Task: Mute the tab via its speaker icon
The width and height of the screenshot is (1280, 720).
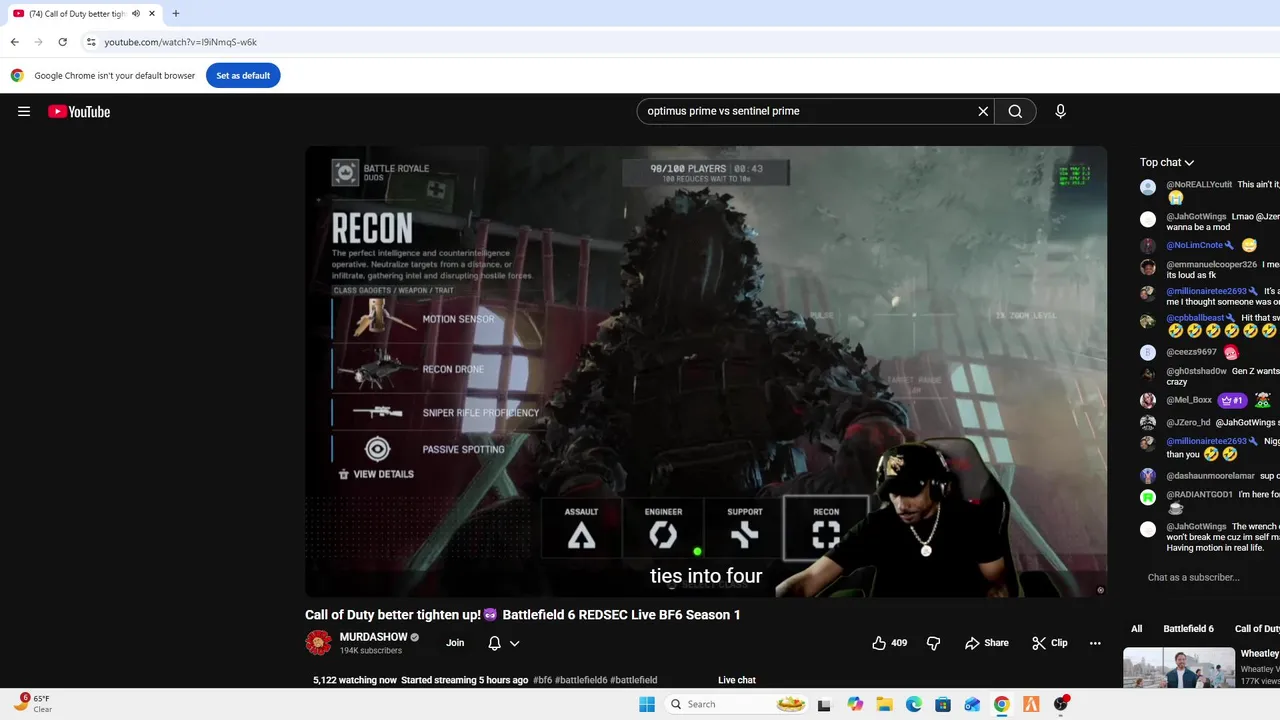Action: tap(136, 13)
